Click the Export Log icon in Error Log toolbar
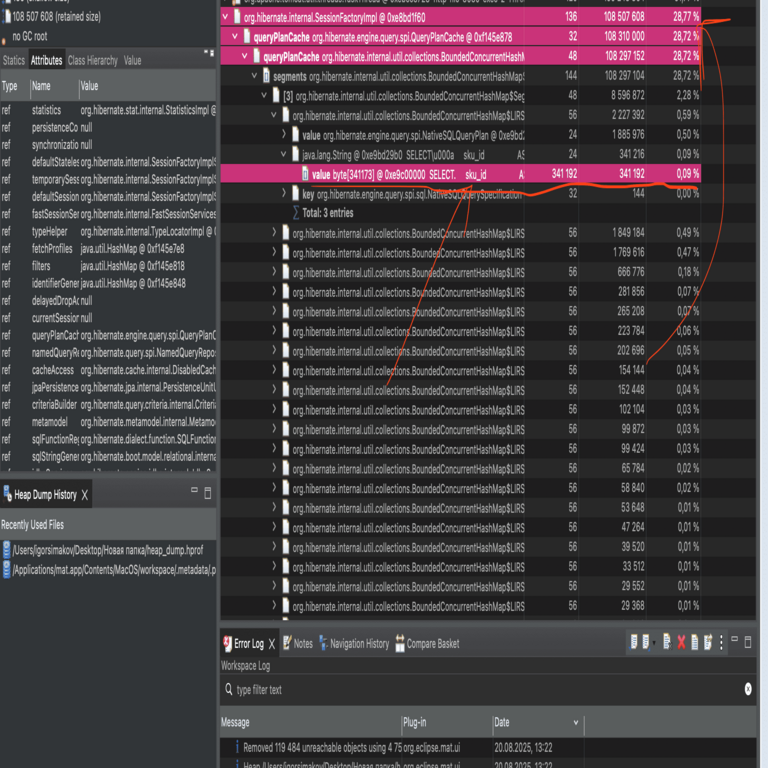This screenshot has width=768, height=768. click(636, 643)
